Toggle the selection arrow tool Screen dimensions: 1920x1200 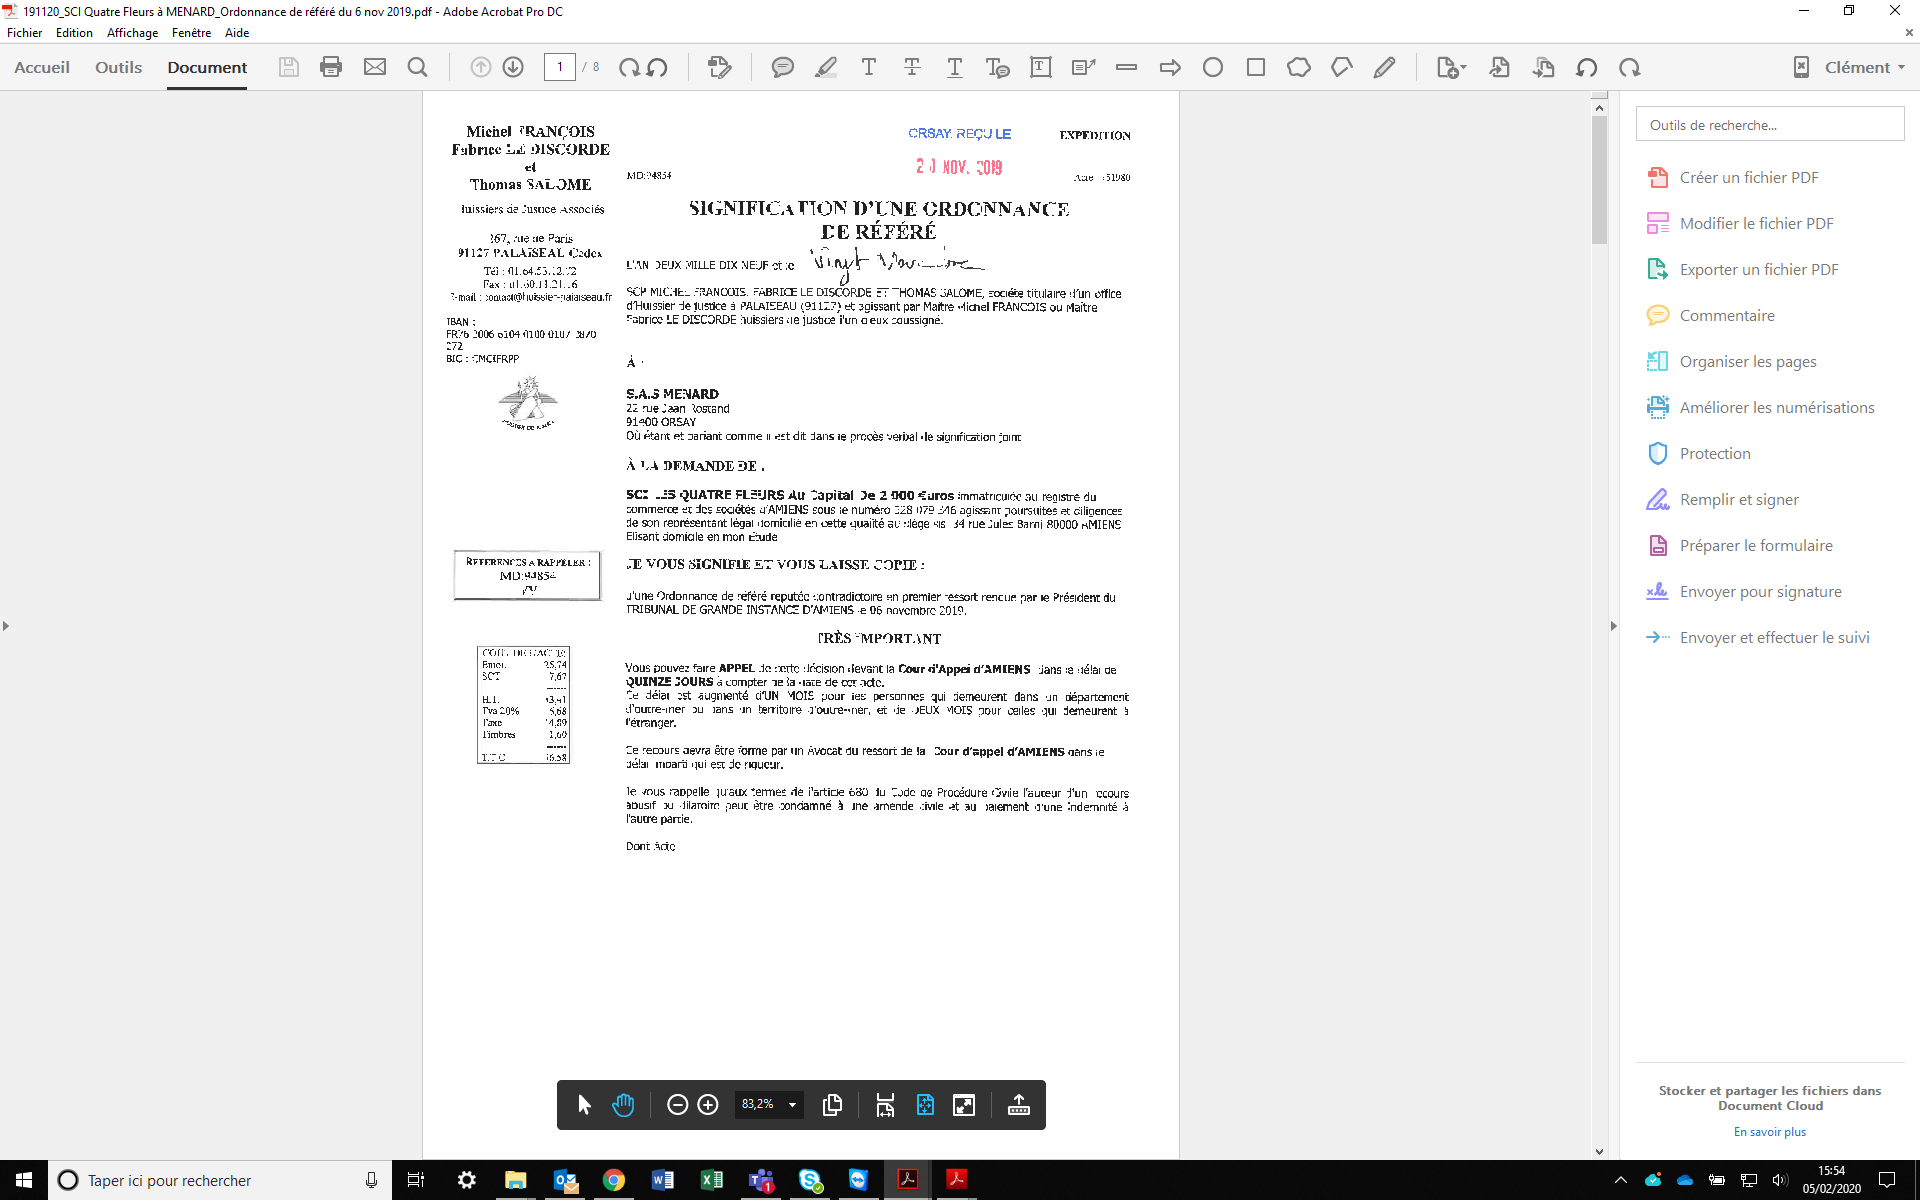584,1105
